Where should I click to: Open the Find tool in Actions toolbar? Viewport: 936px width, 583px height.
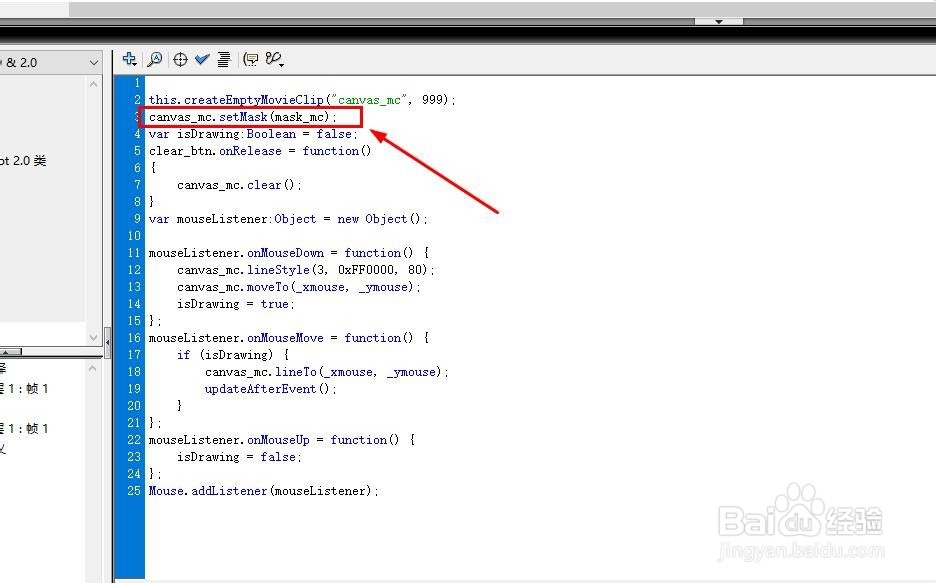[155, 59]
